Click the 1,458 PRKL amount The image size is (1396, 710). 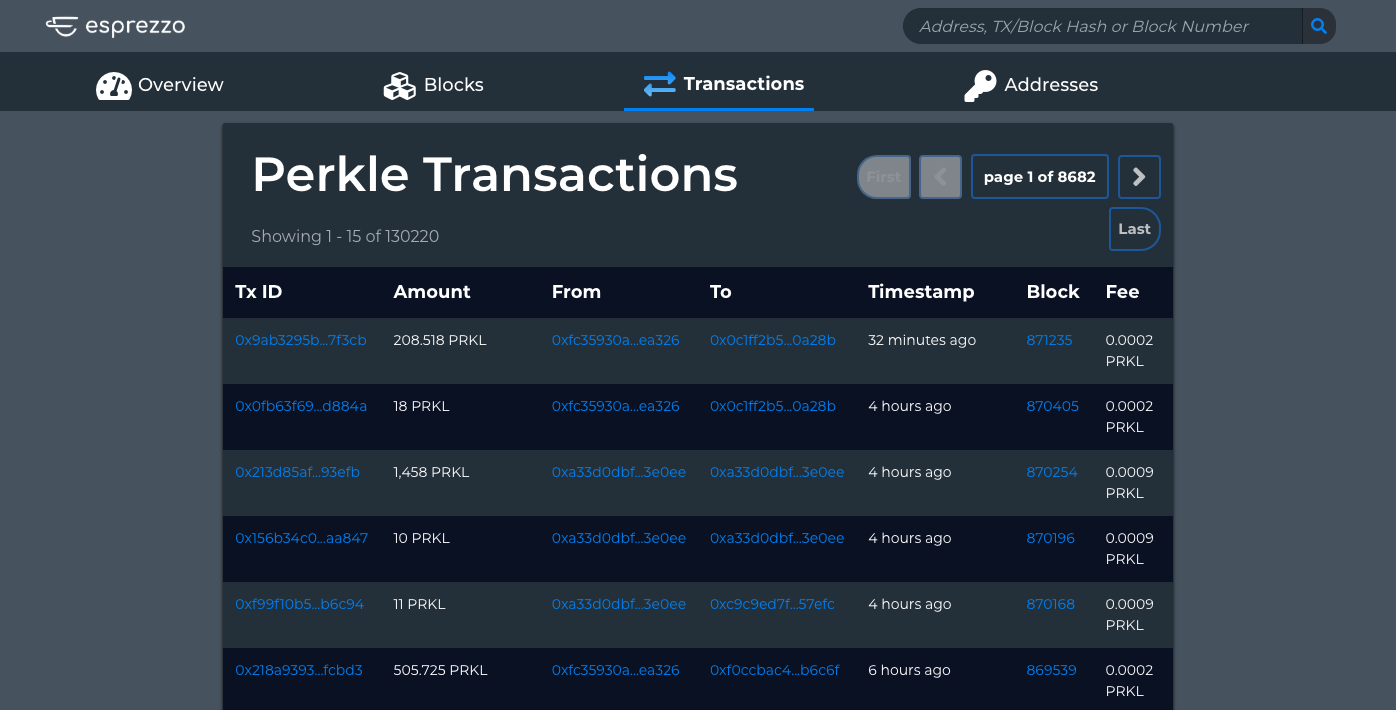tap(431, 472)
